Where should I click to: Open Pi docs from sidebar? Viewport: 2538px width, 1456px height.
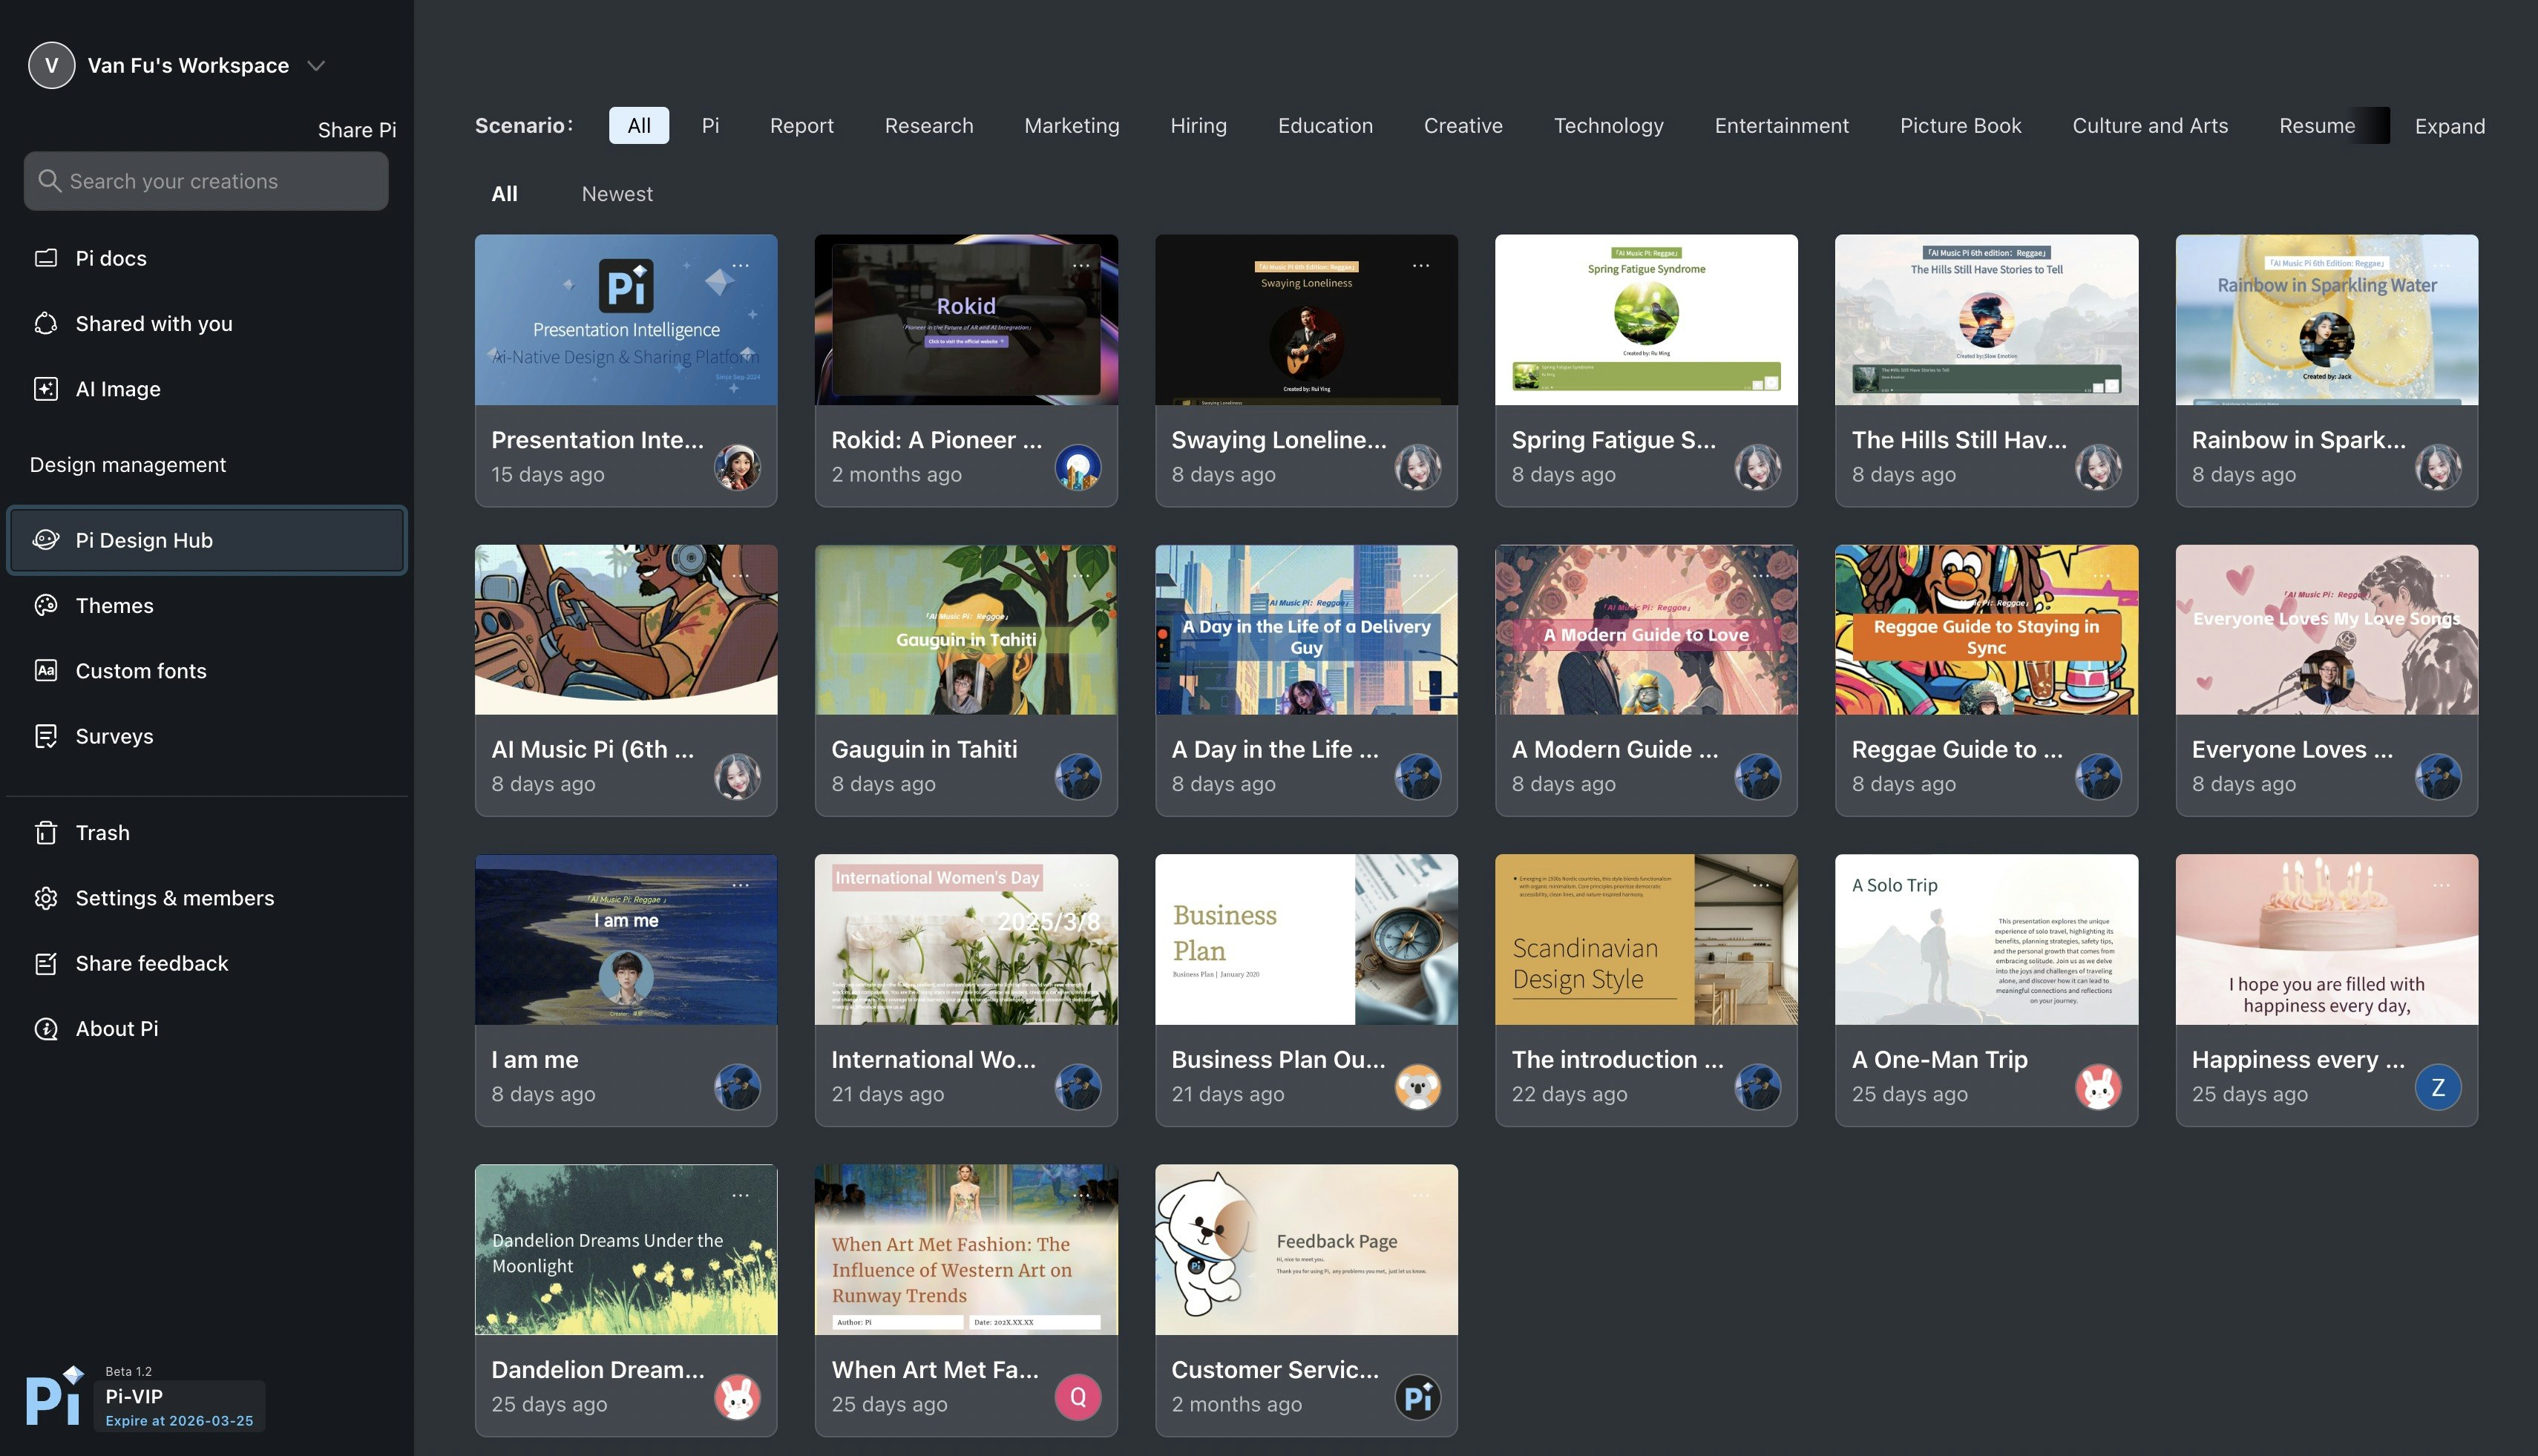[x=110, y=258]
